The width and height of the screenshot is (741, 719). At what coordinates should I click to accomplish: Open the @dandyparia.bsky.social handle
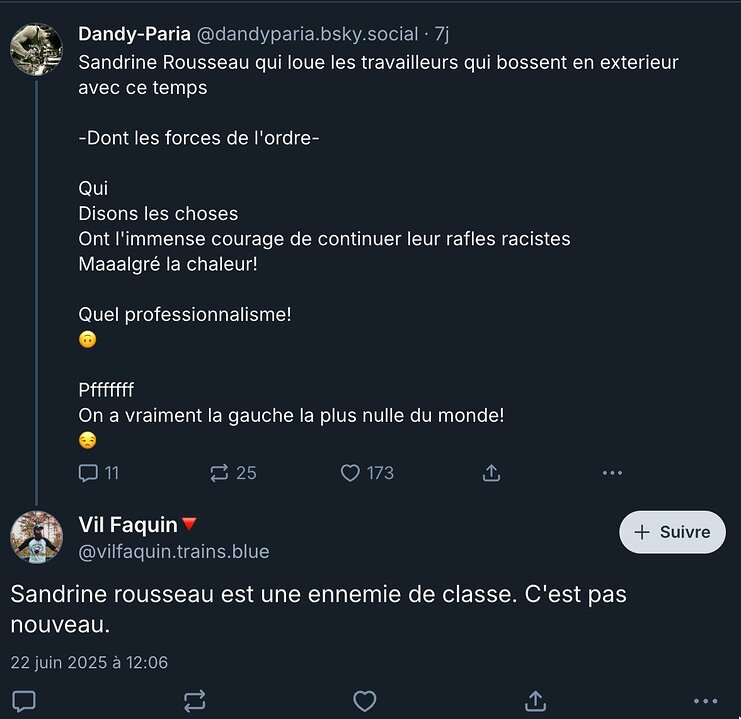[307, 34]
